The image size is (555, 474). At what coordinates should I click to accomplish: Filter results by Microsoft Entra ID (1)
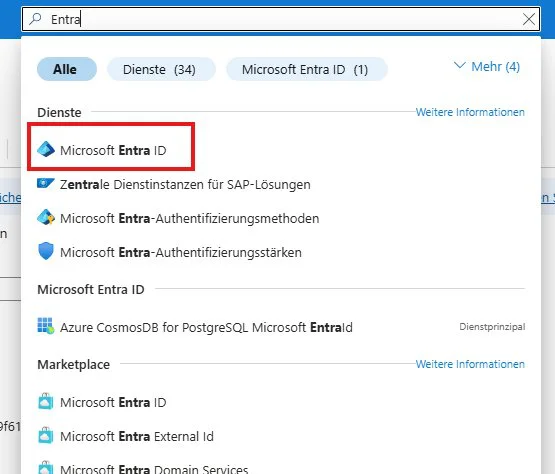point(307,69)
